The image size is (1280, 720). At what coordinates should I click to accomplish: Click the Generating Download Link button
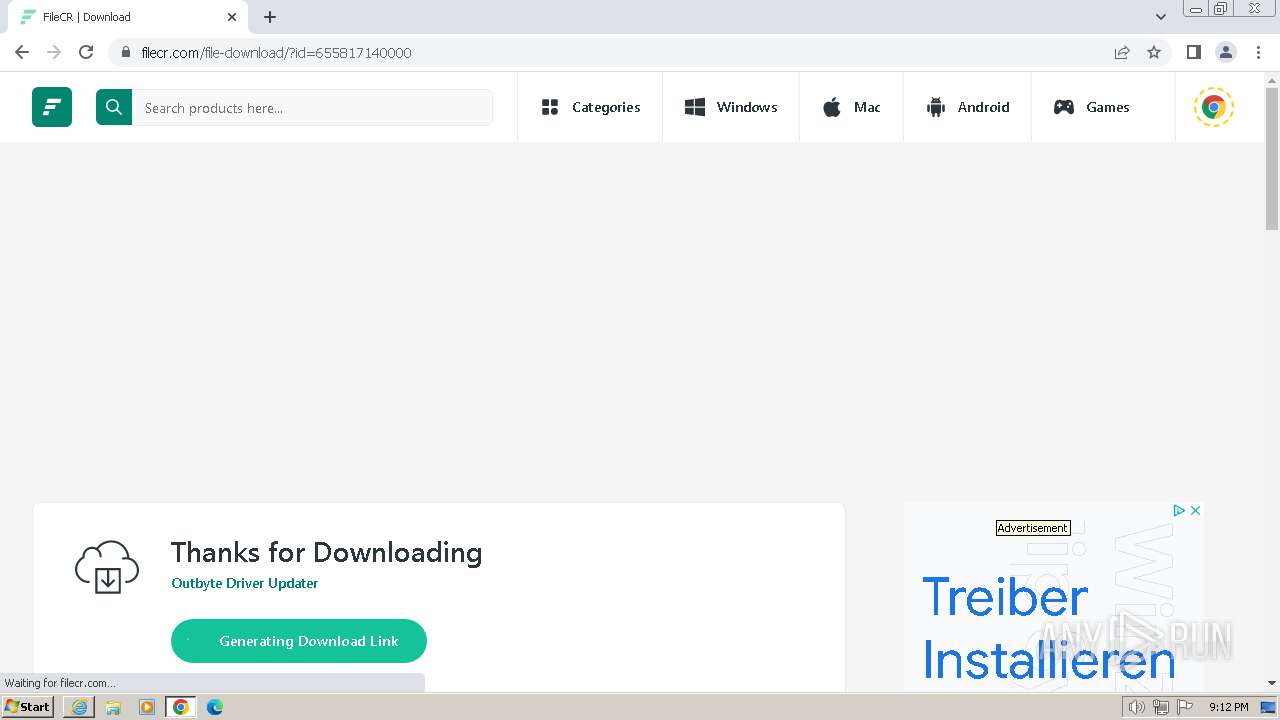(299, 641)
